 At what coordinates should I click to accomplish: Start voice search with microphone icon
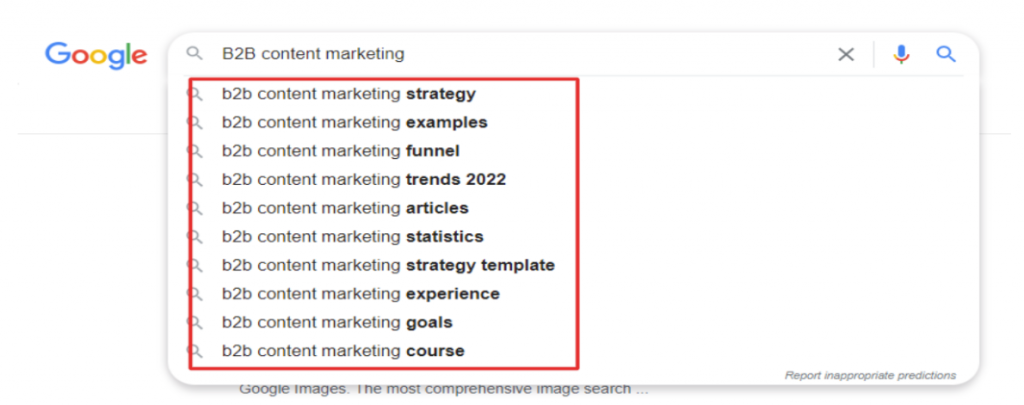tap(901, 54)
